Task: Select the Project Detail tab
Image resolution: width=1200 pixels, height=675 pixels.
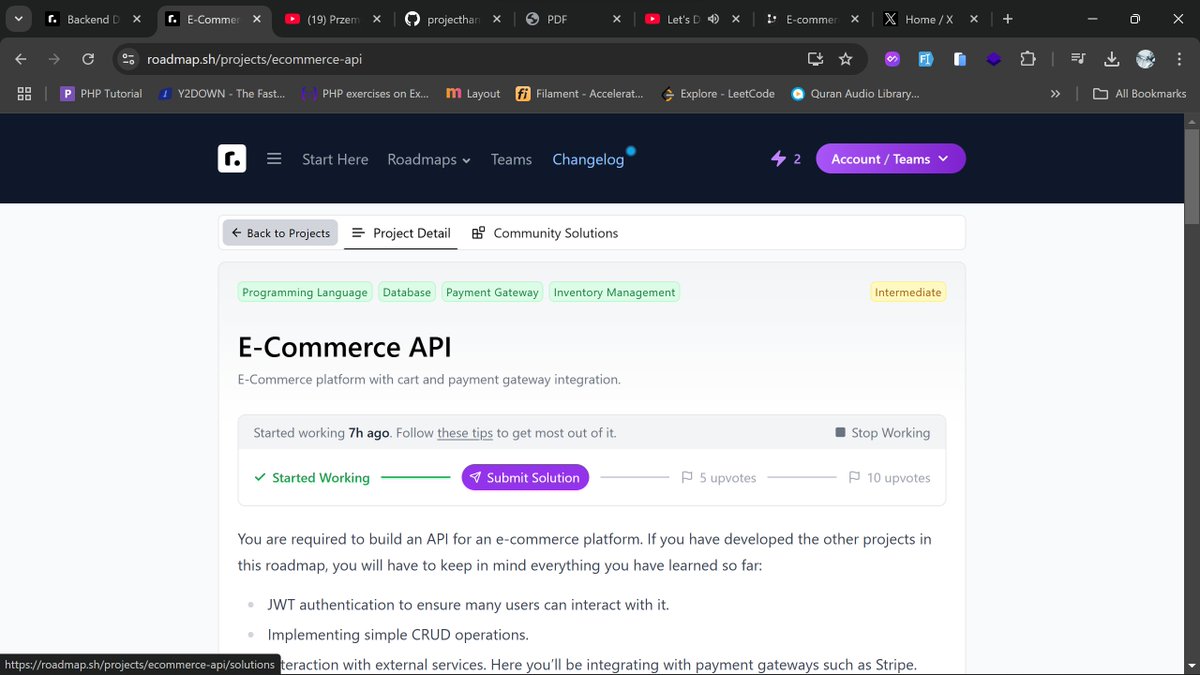Action: pos(401,233)
